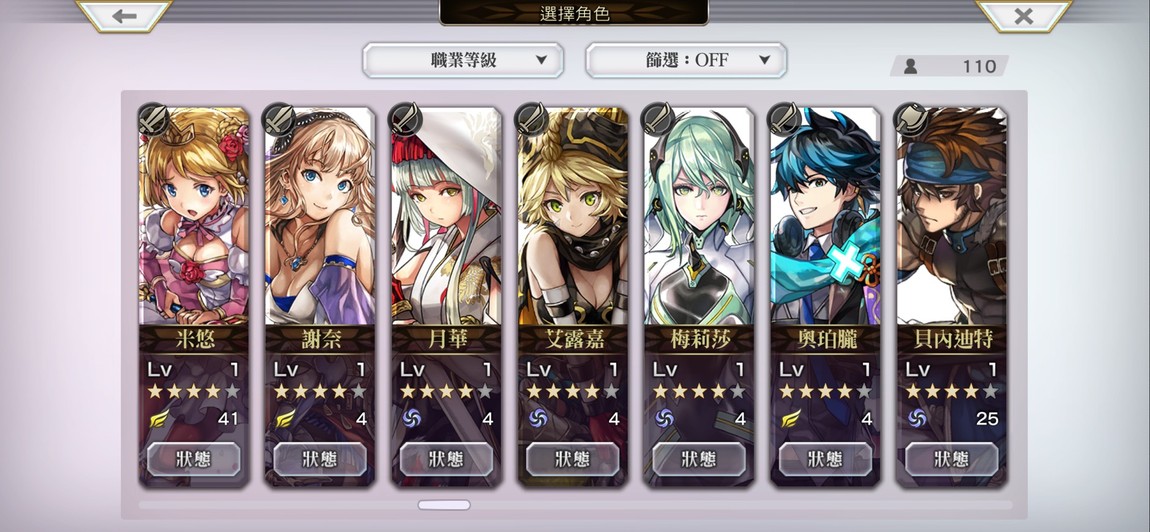The width and height of the screenshot is (1150, 532).
Task: Click the star rating row on 艾露嘉's card
Action: pos(573,391)
